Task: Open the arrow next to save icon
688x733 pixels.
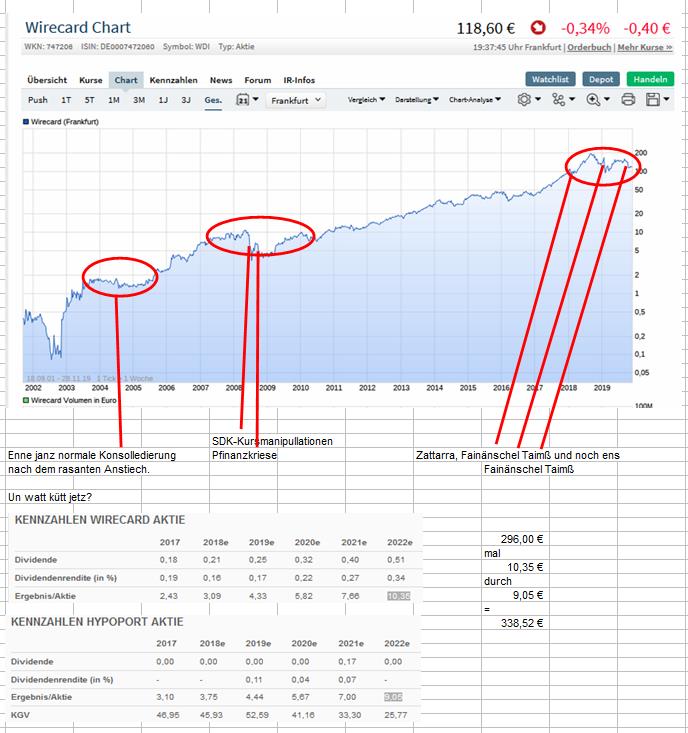Action: [666, 99]
